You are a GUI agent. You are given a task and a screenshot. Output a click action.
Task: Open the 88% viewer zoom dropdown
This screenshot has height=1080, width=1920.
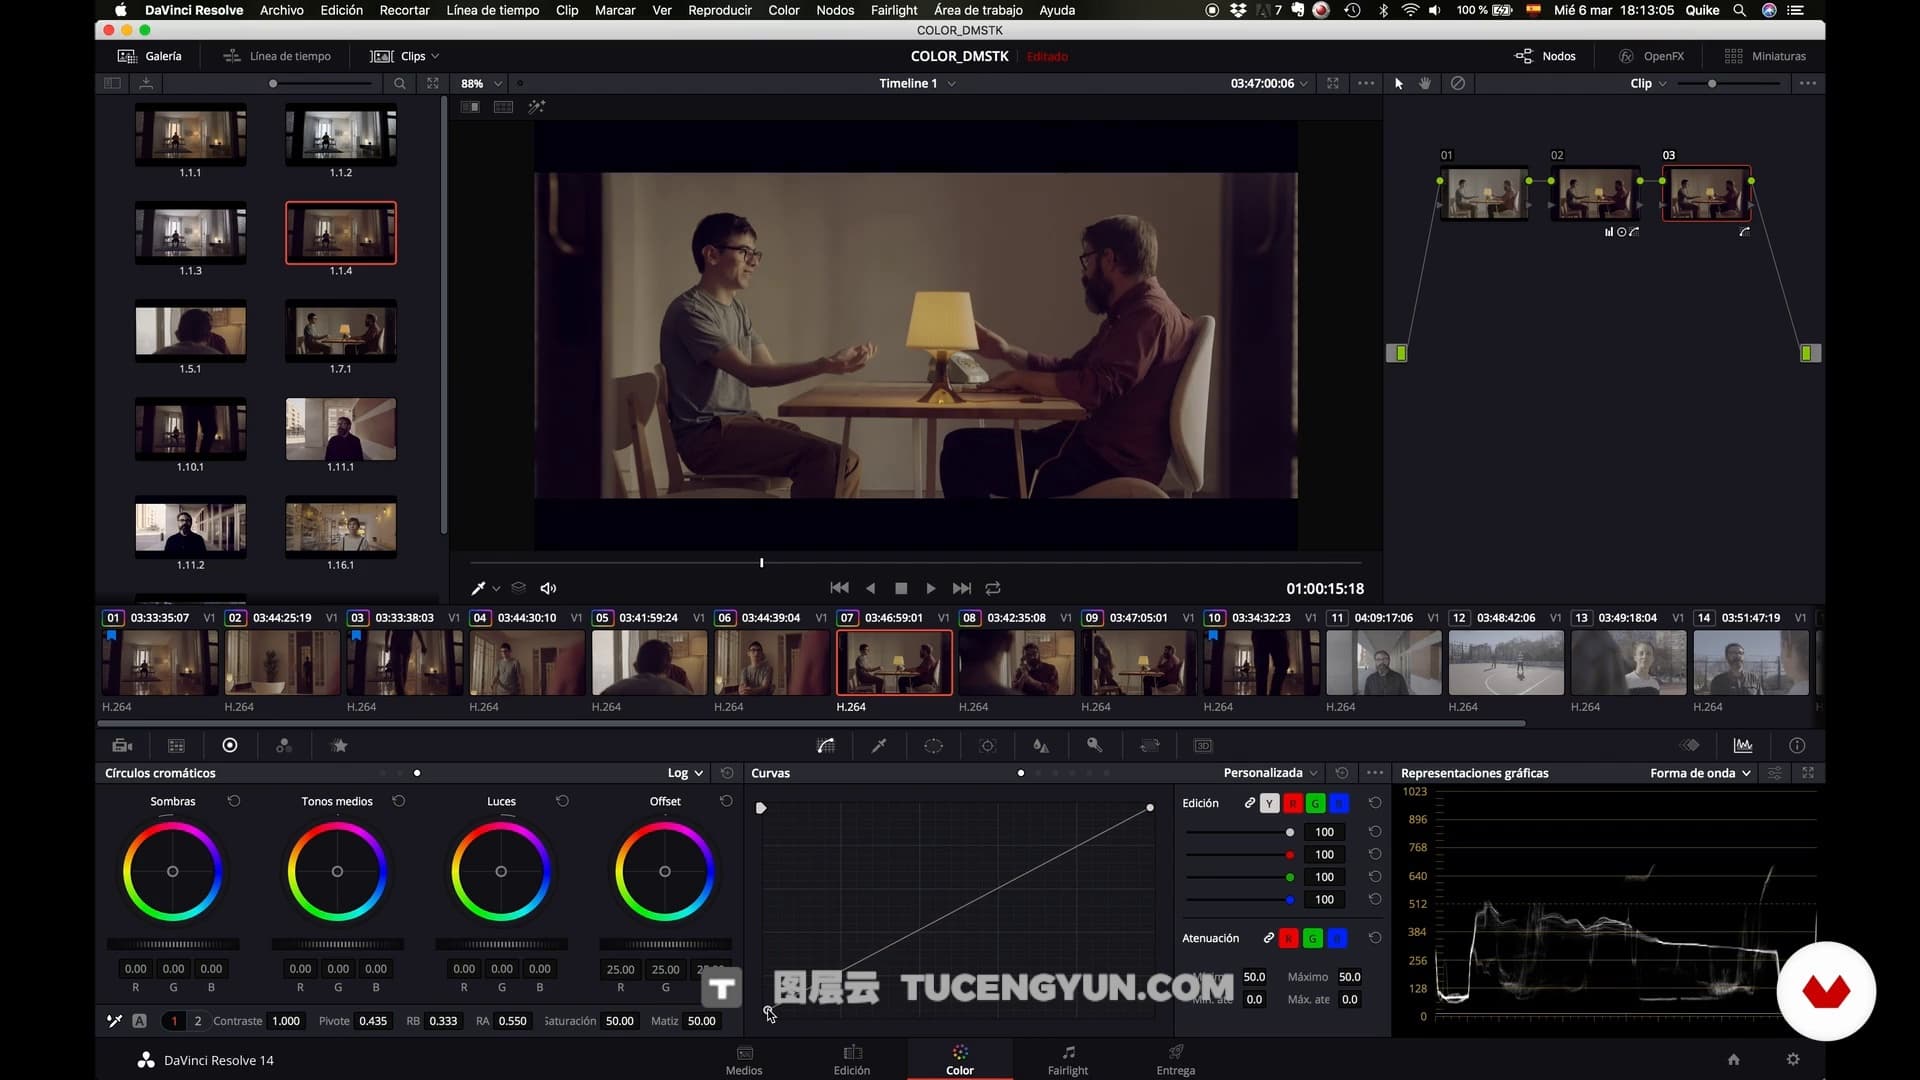(482, 84)
